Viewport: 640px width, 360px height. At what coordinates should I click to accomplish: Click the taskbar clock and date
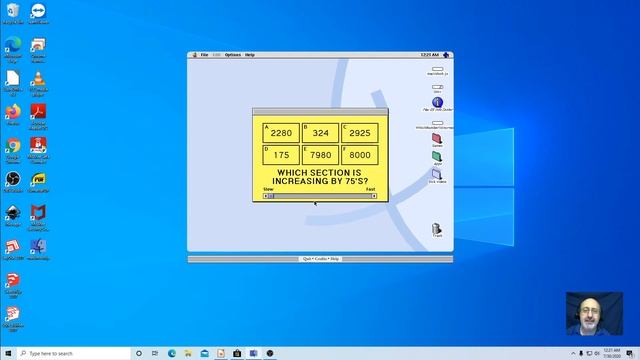612,353
